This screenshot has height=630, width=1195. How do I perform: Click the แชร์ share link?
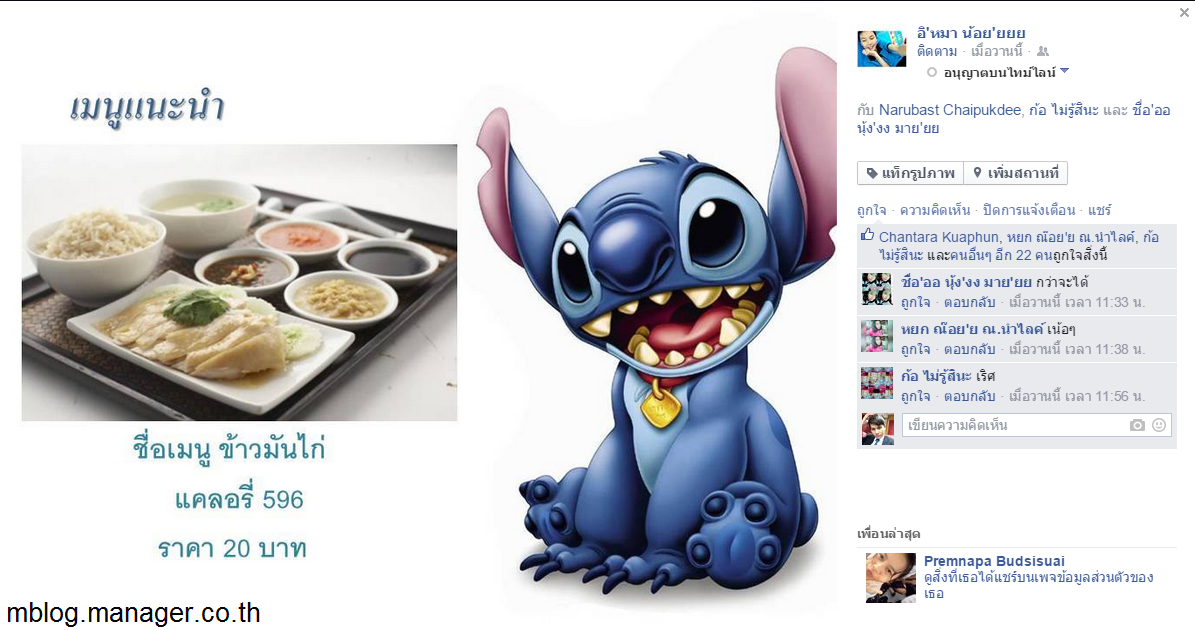click(1100, 210)
